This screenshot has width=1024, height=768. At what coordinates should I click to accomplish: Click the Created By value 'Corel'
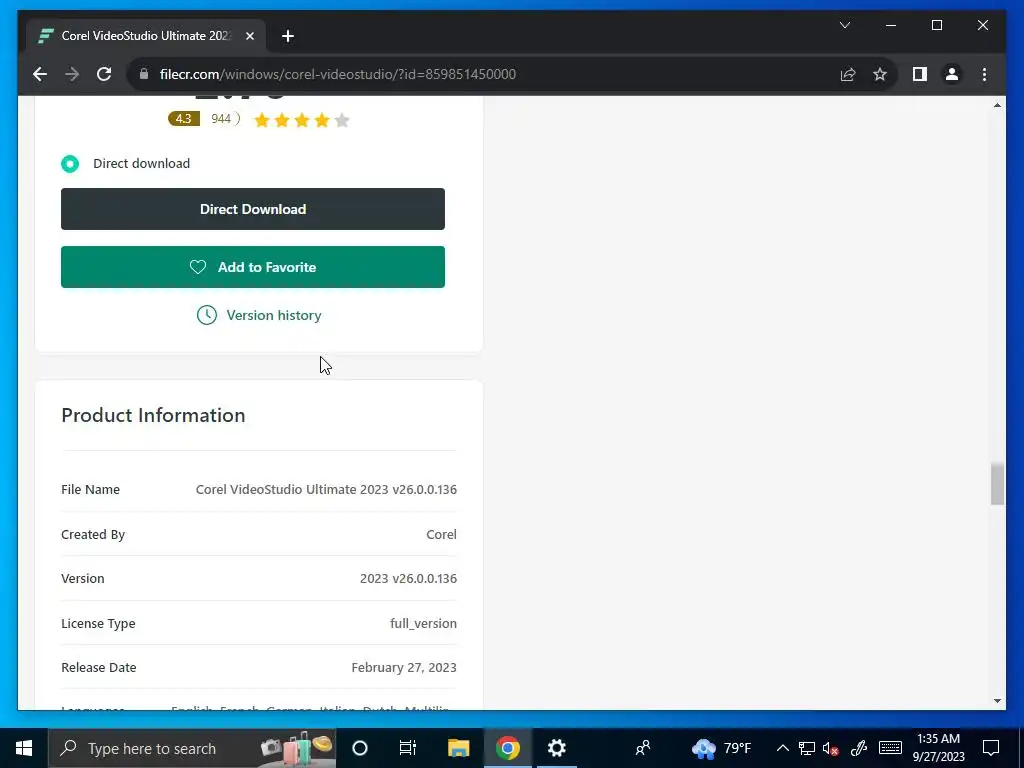(441, 534)
